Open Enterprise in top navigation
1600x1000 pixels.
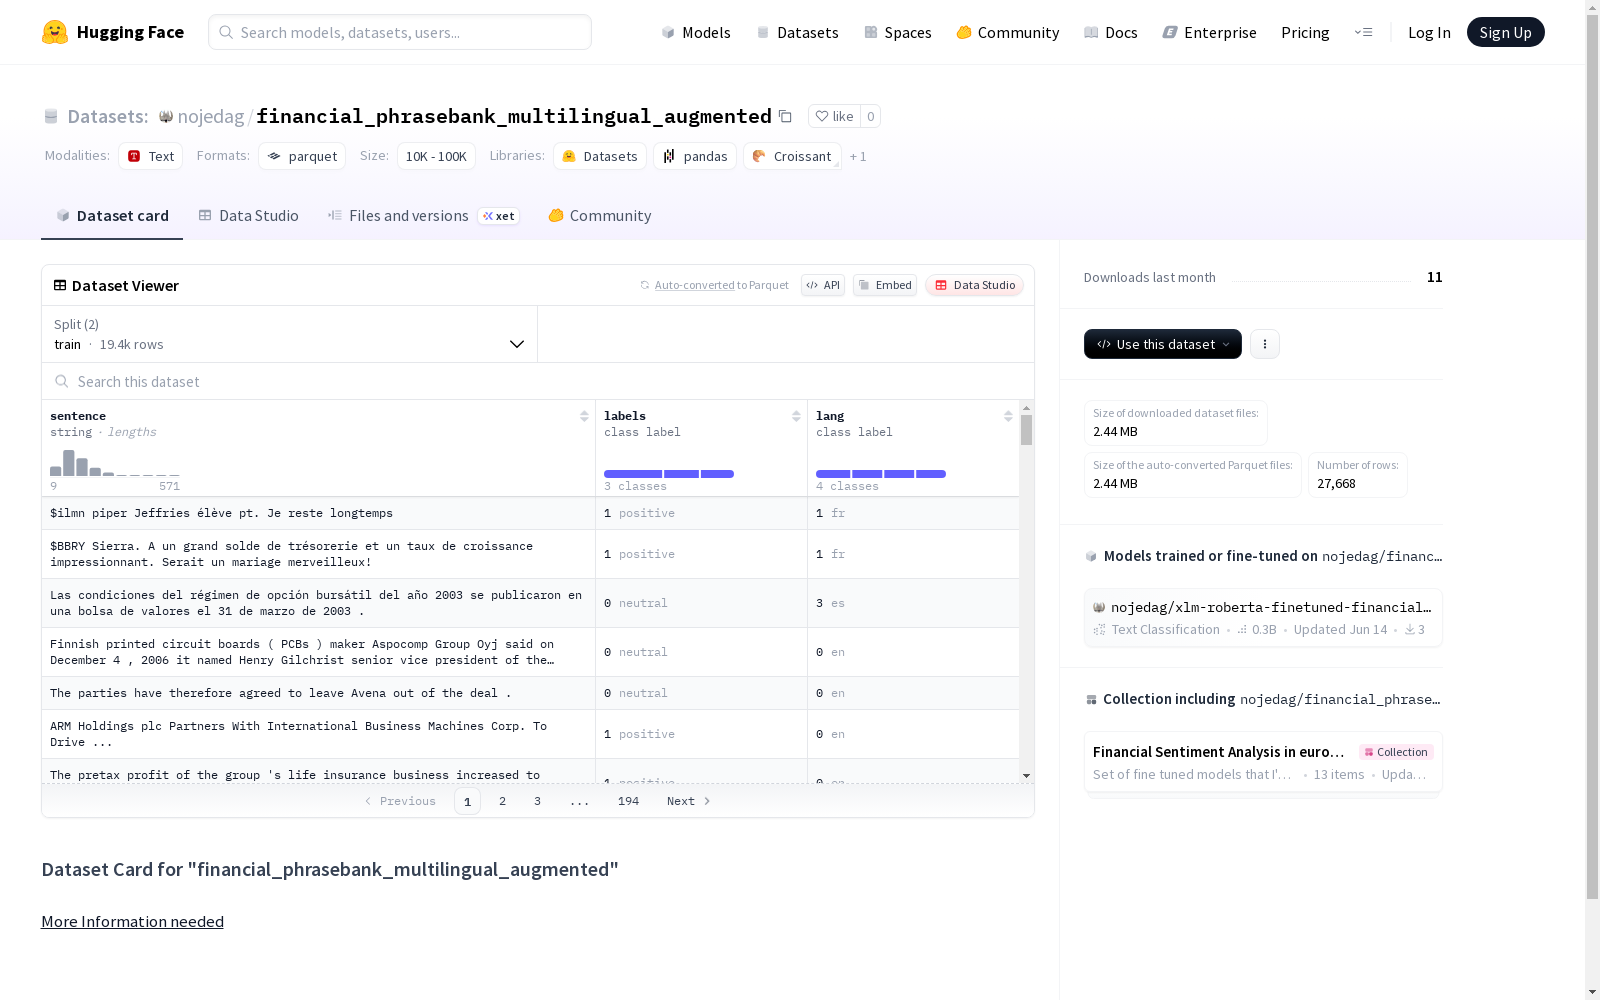tap(1210, 32)
